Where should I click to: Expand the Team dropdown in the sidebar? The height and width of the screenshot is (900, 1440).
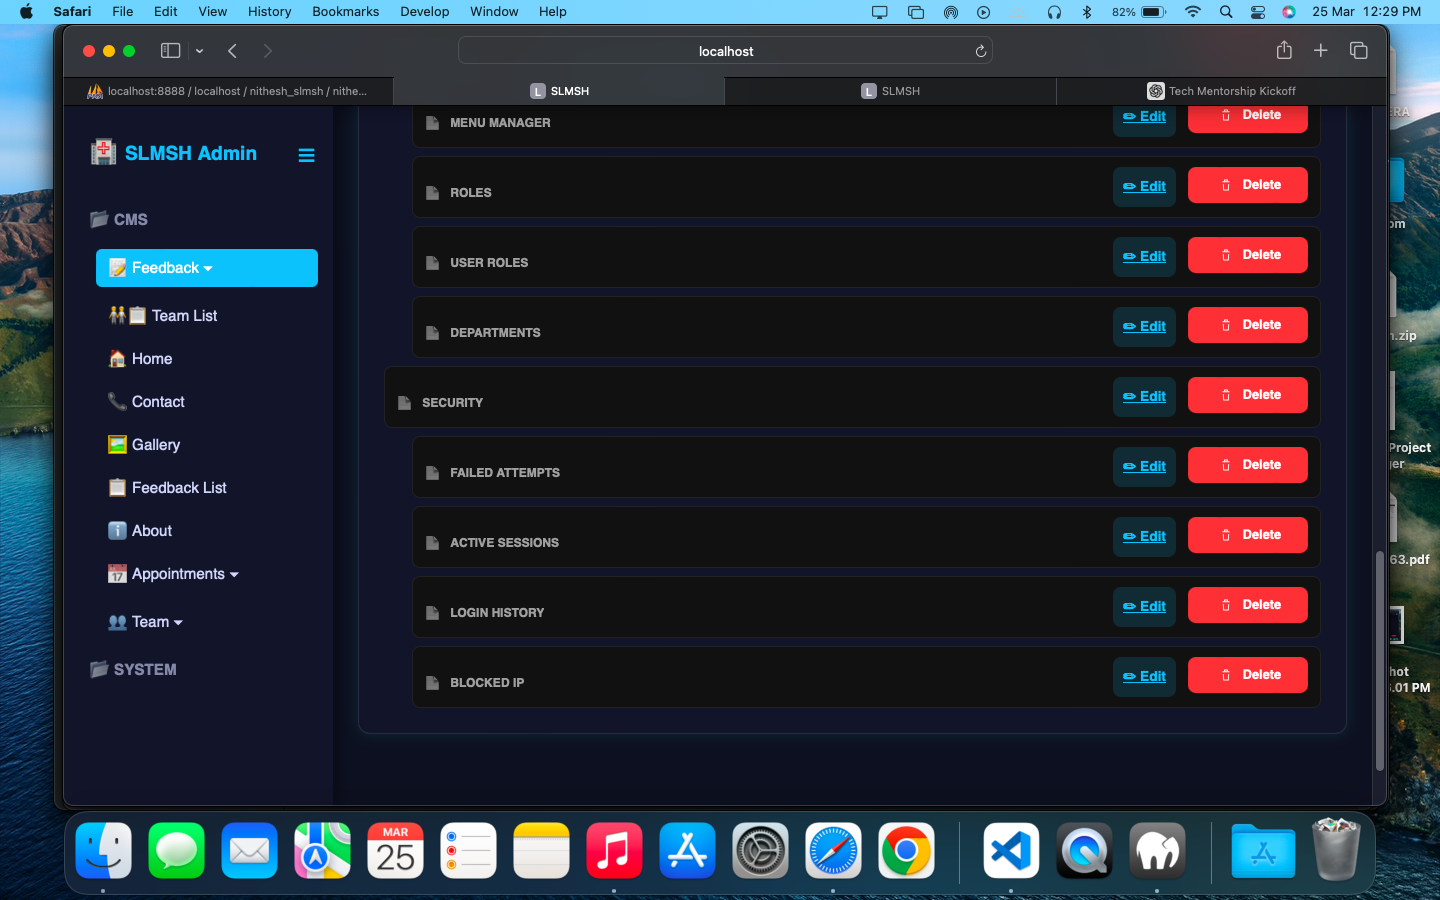click(x=146, y=622)
